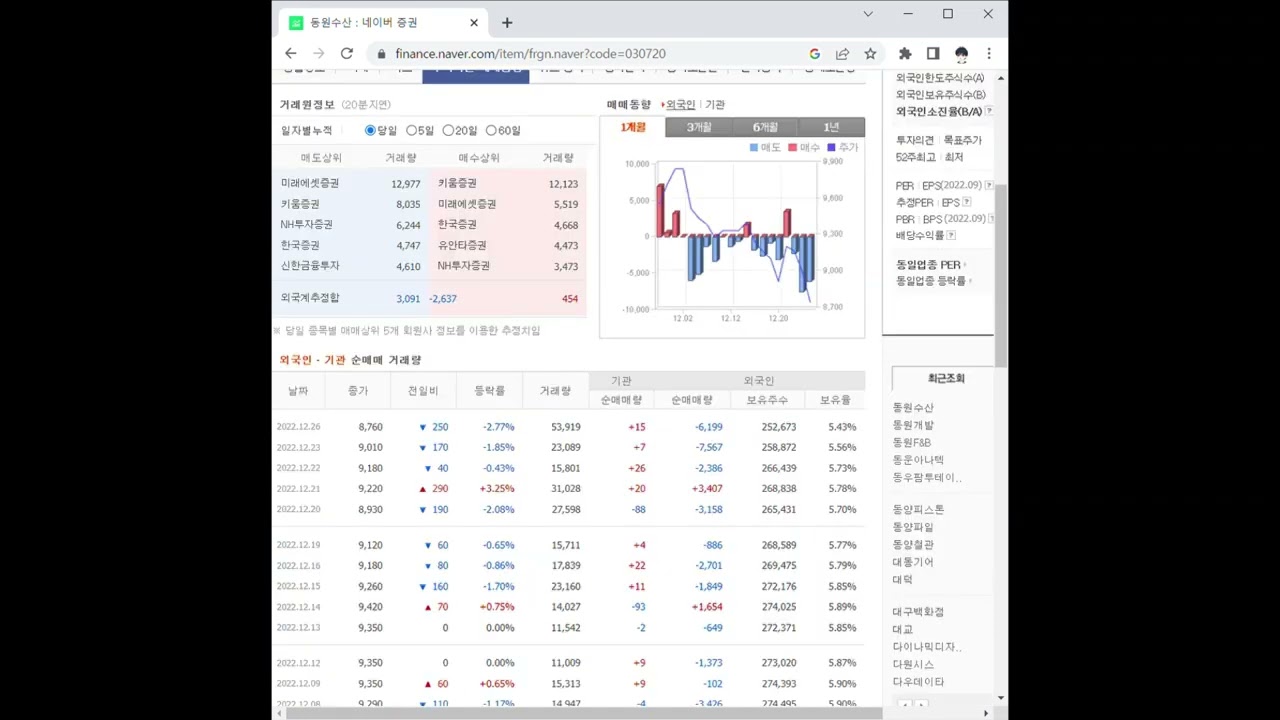
Task: Select the 당일 radio button
Action: 370,130
